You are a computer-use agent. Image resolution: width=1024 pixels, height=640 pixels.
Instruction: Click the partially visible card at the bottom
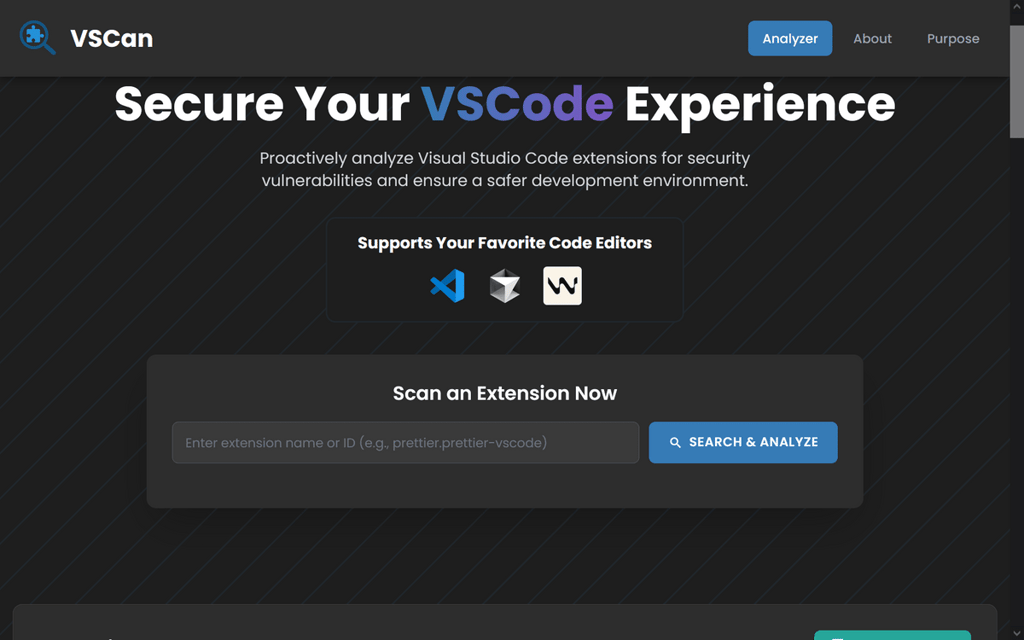tap(400, 624)
